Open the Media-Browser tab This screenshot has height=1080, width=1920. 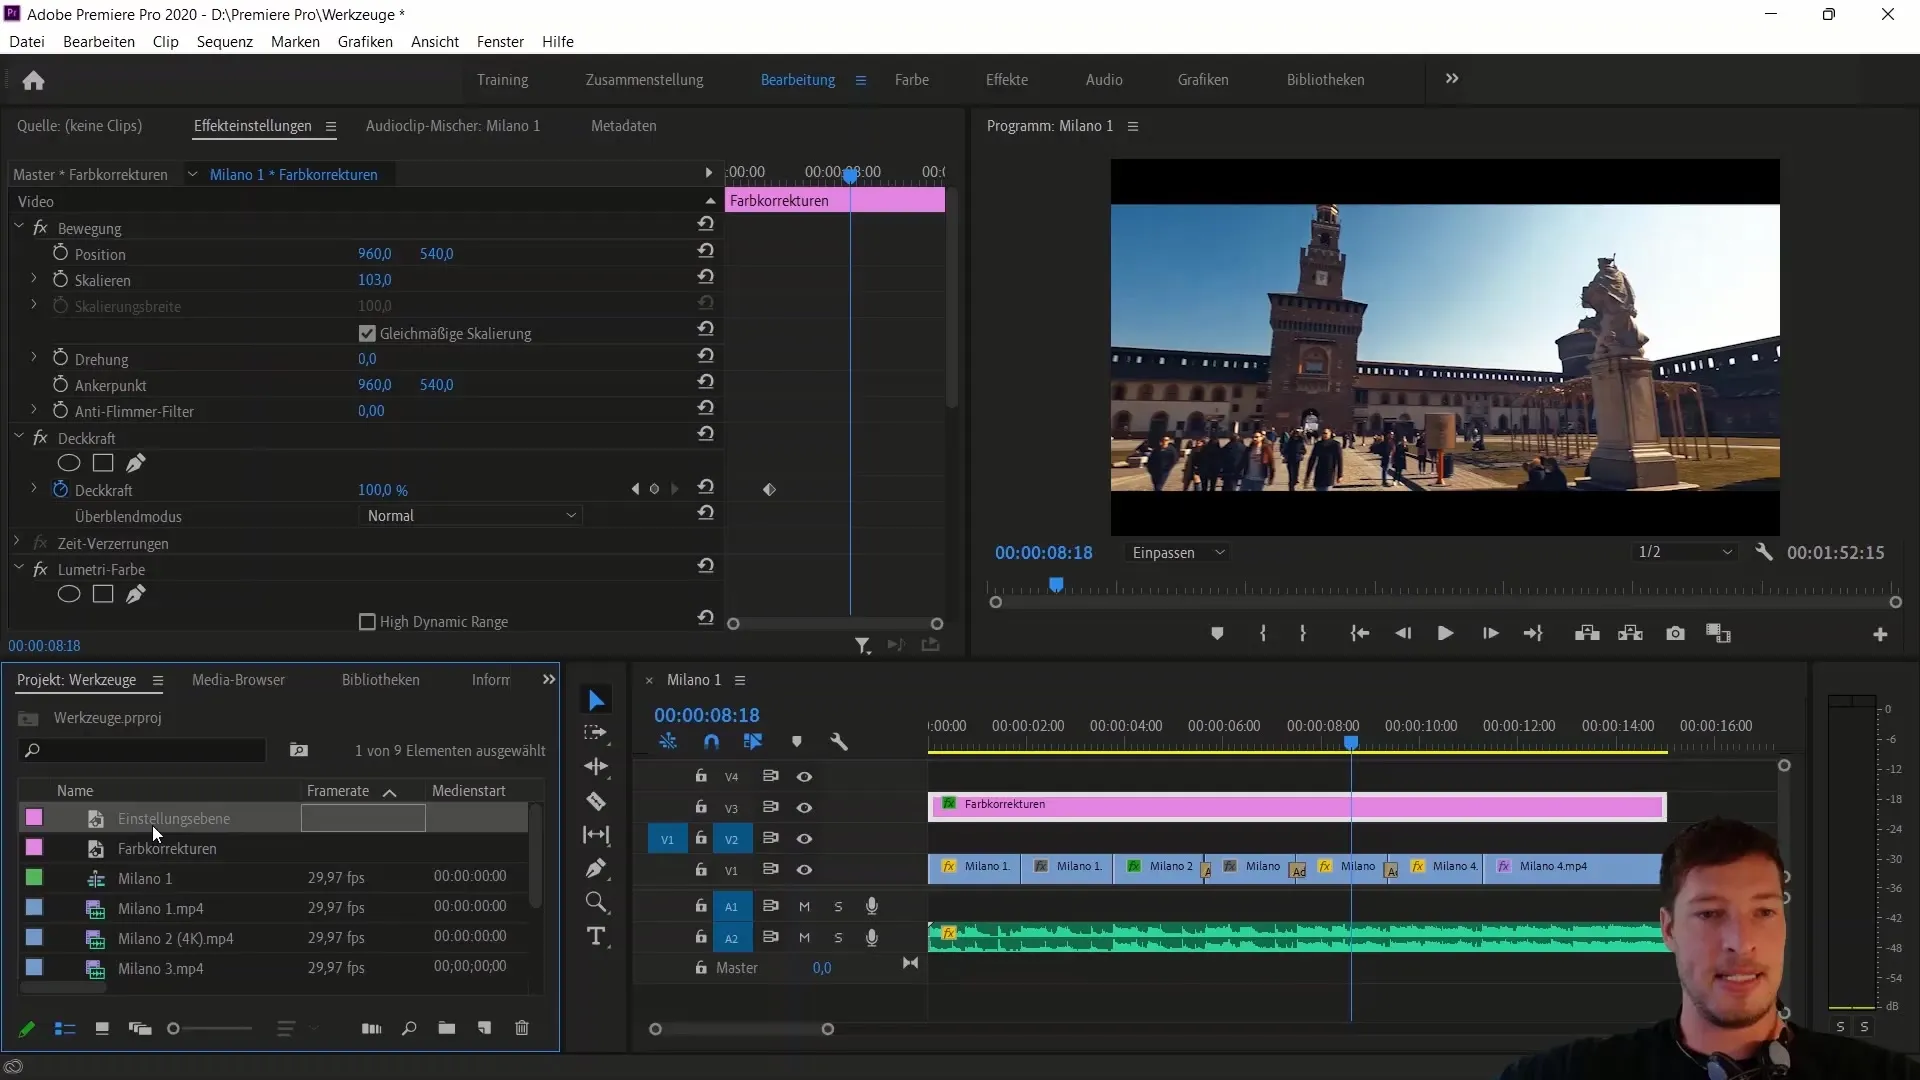(238, 680)
